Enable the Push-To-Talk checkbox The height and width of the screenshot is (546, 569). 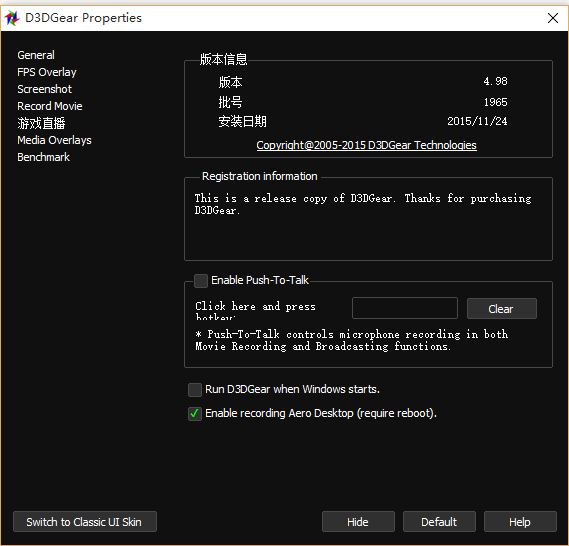pyautogui.click(x=201, y=281)
